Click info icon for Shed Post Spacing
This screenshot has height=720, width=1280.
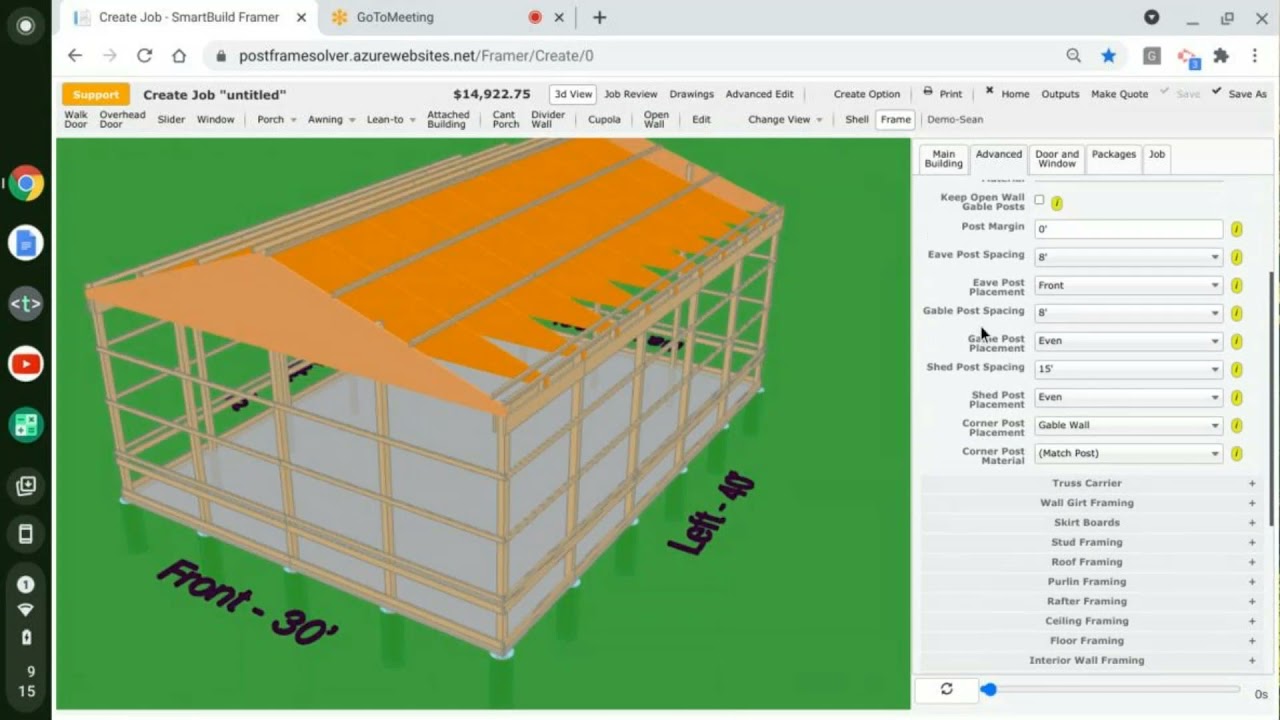pos(1236,369)
